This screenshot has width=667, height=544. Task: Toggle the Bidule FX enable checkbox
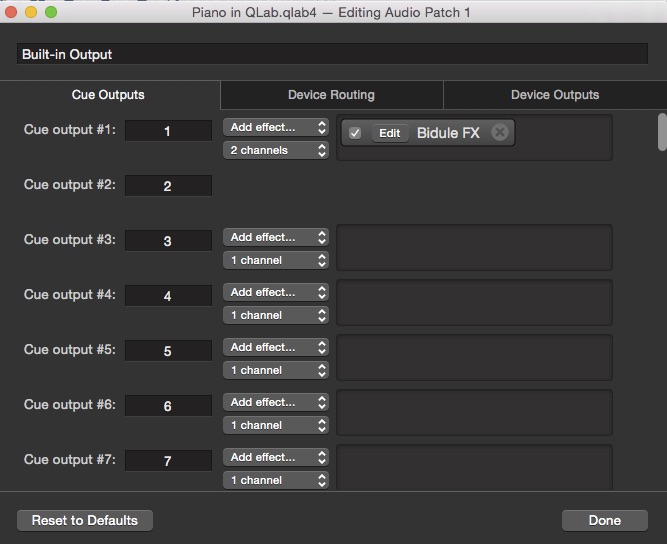[x=355, y=133]
